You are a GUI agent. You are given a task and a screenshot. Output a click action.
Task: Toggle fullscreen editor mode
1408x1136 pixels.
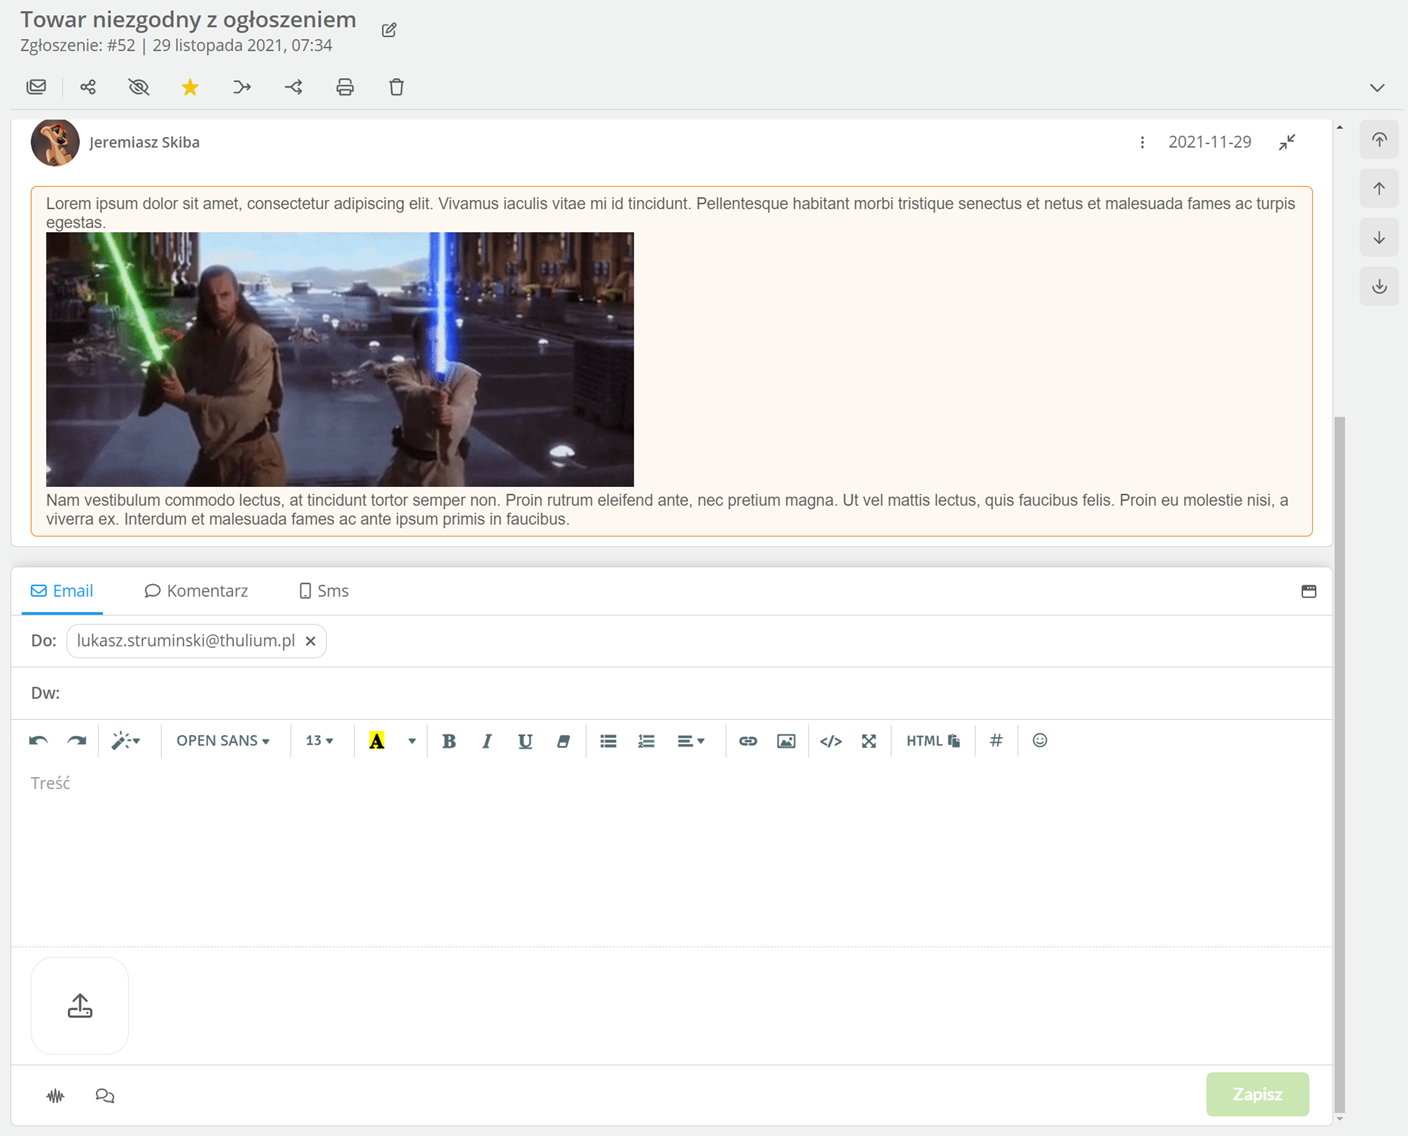click(x=869, y=741)
